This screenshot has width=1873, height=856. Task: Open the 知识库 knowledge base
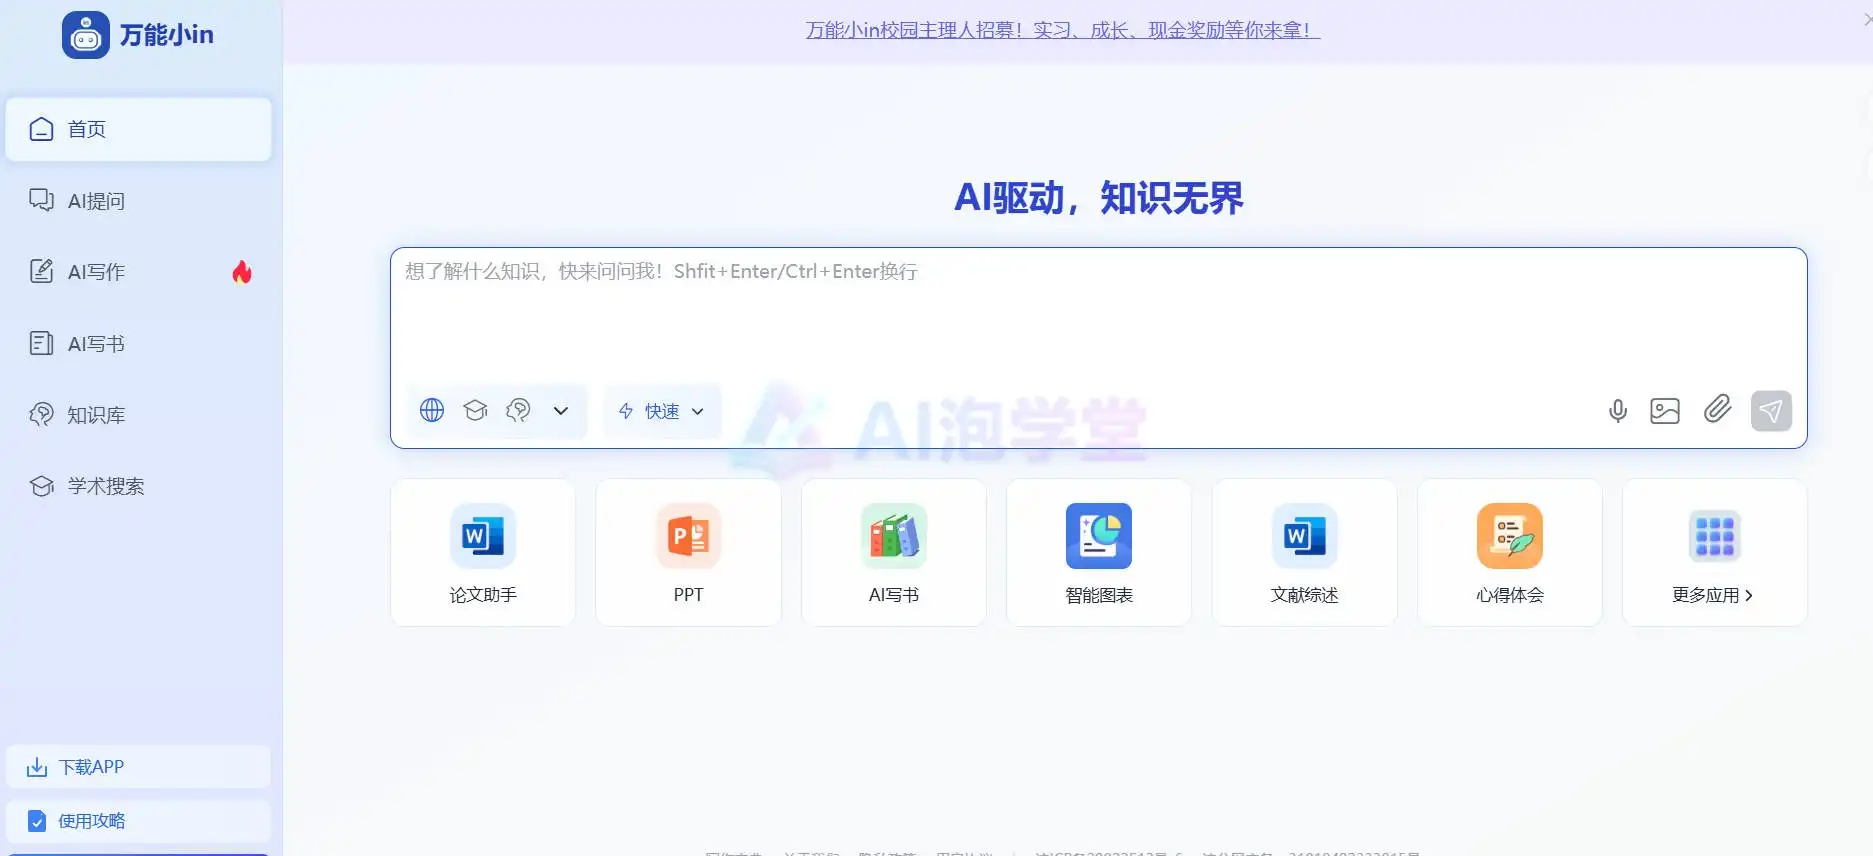[139, 415]
